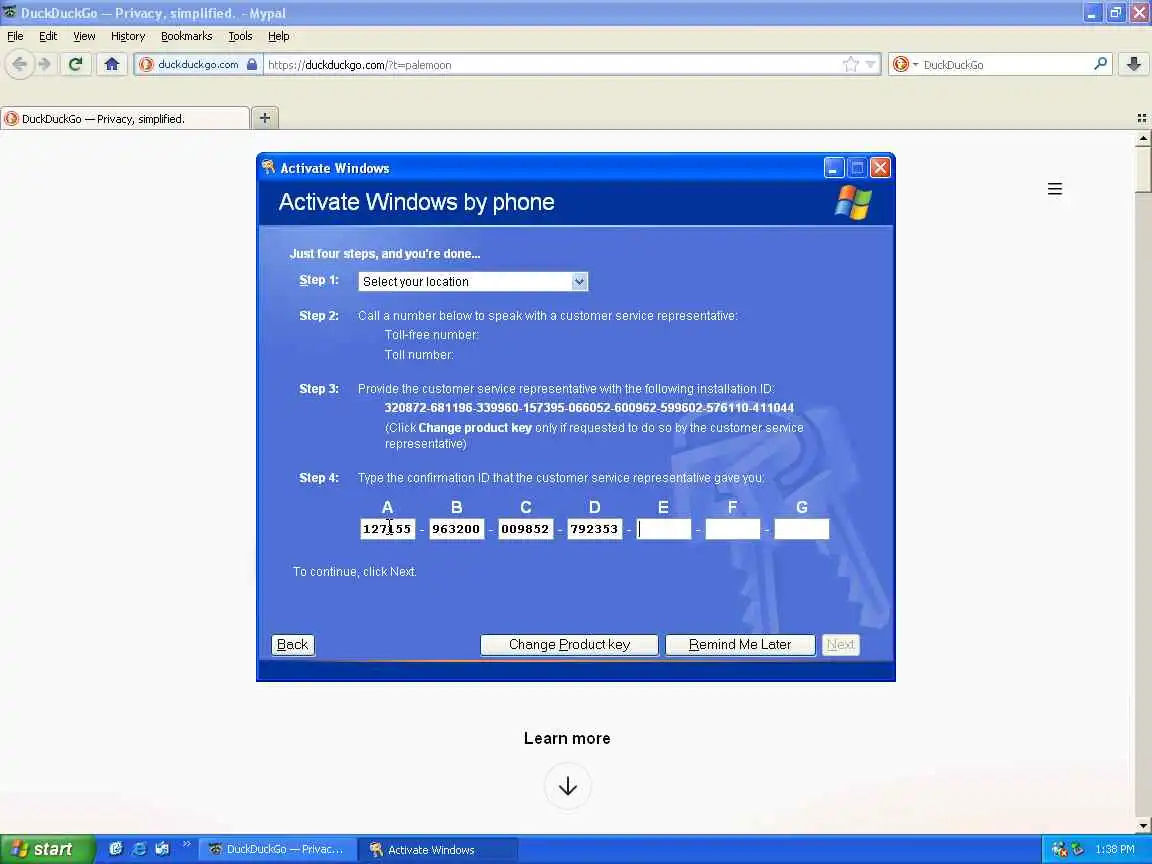Click the tray icon next to the clock
The image size is (1152, 864).
point(1078,849)
